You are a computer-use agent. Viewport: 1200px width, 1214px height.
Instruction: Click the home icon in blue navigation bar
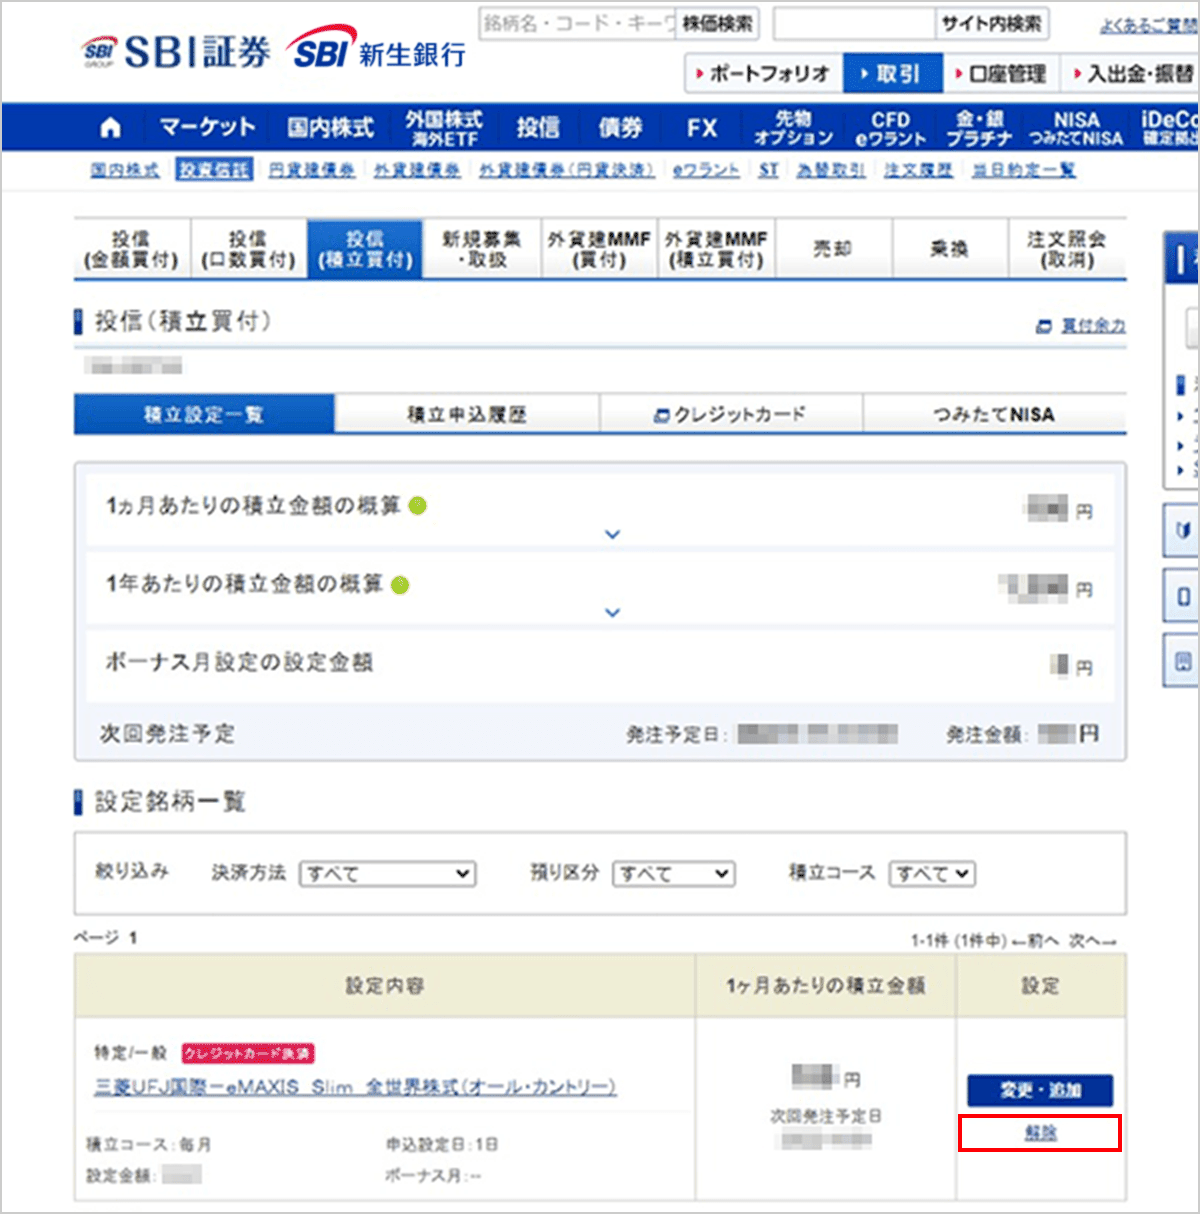coord(111,128)
